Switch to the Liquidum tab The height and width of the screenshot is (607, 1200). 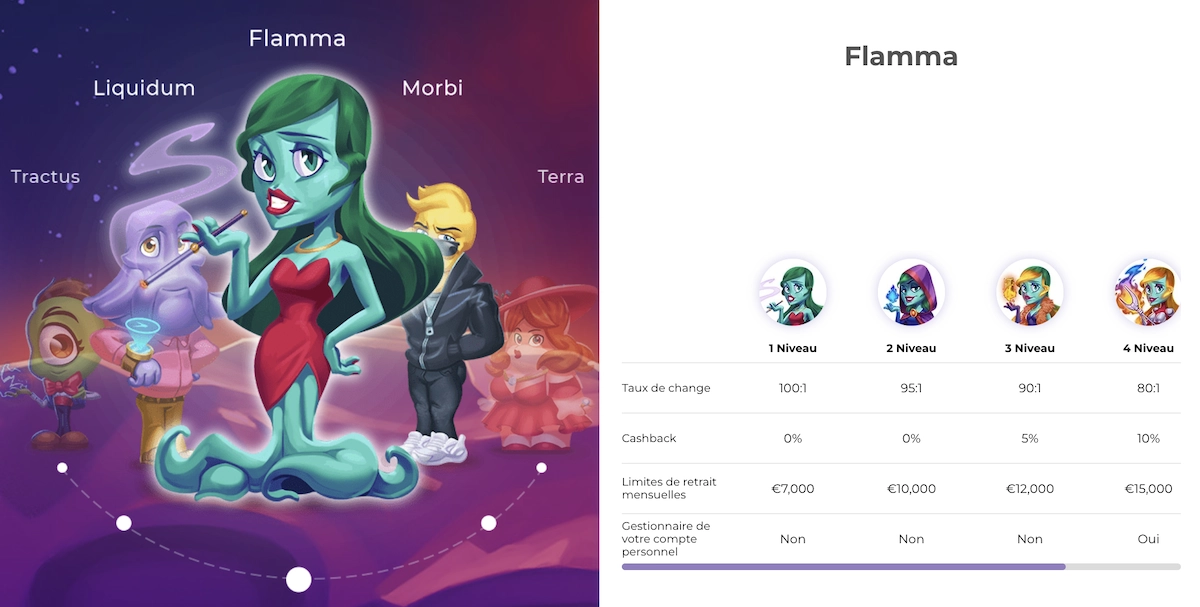click(144, 88)
